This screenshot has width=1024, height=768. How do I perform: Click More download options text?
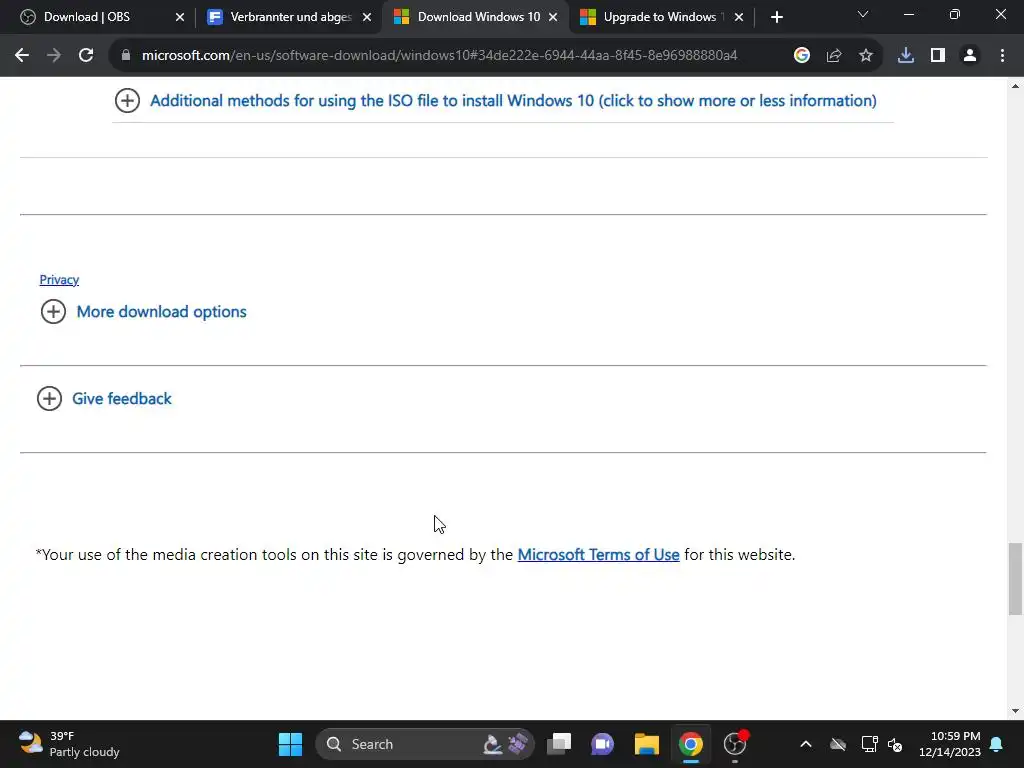161,312
